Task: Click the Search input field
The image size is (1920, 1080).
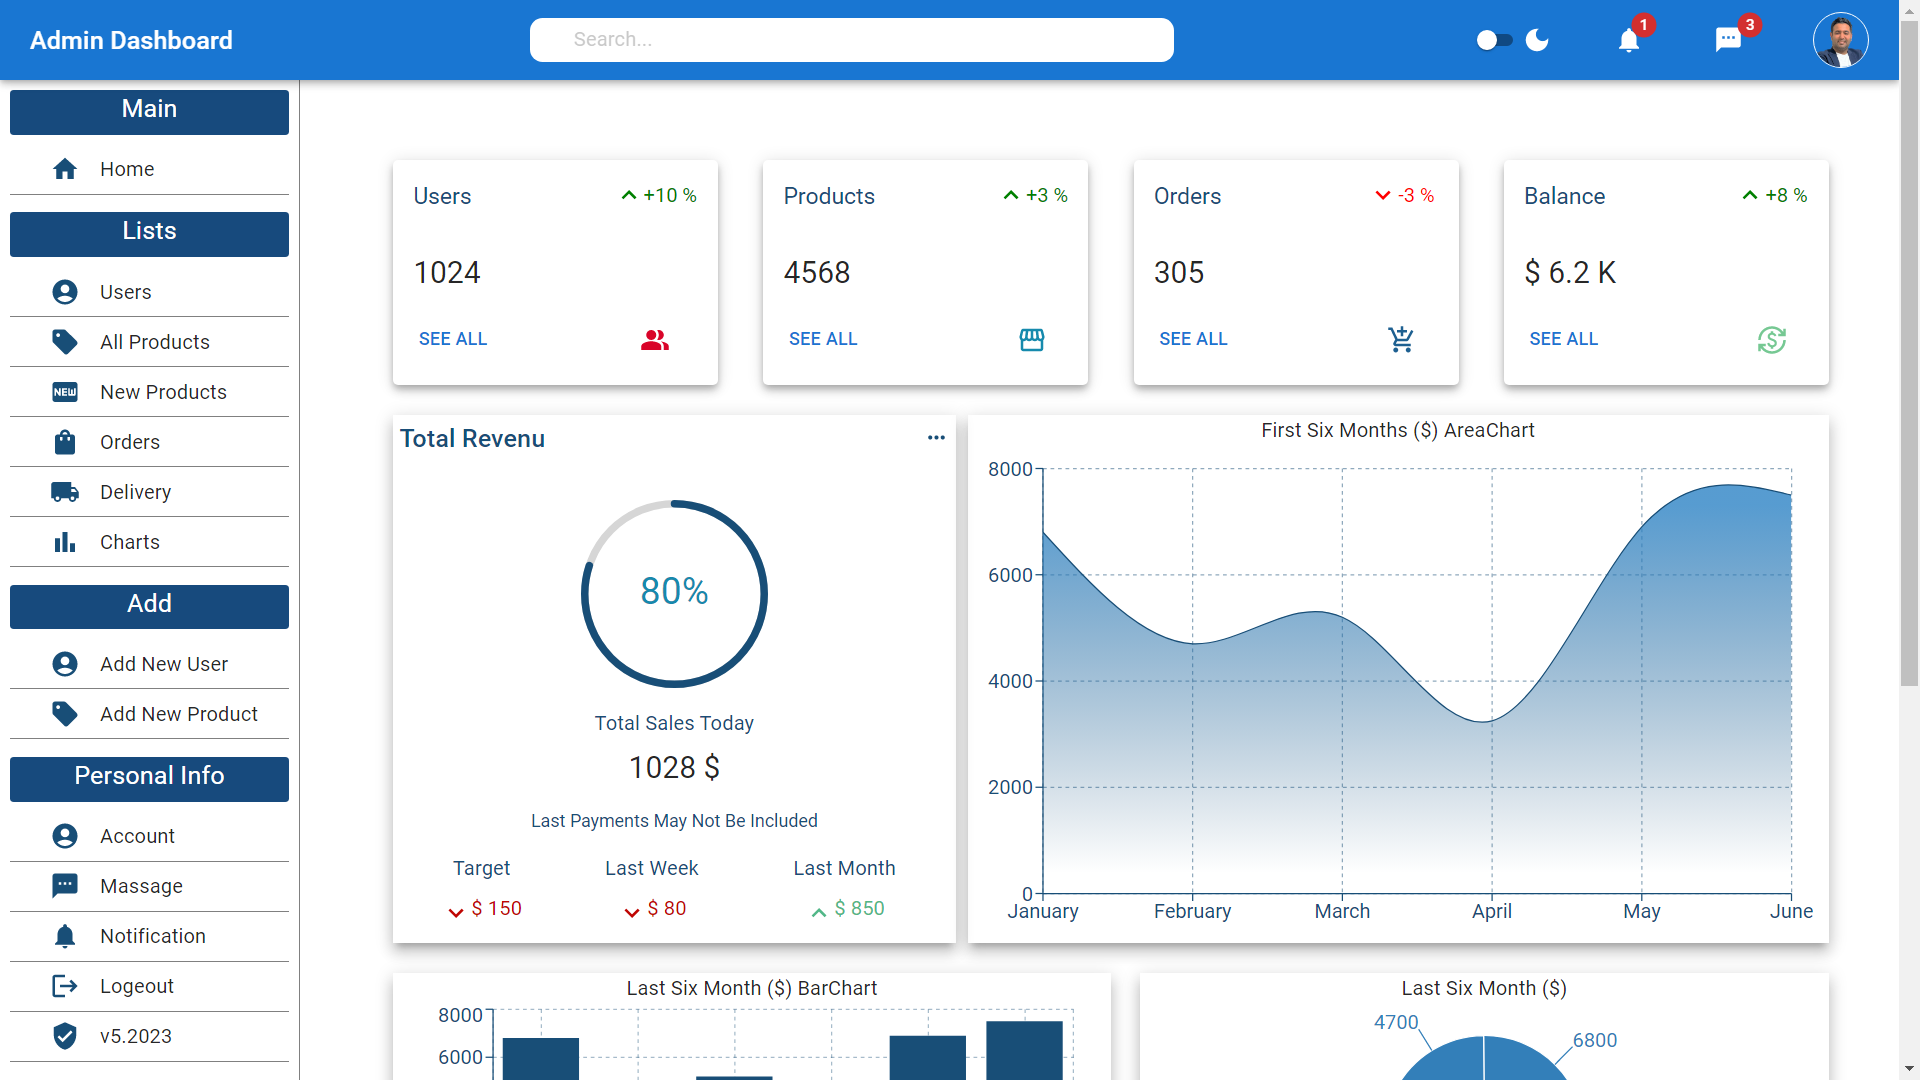Action: 851,40
